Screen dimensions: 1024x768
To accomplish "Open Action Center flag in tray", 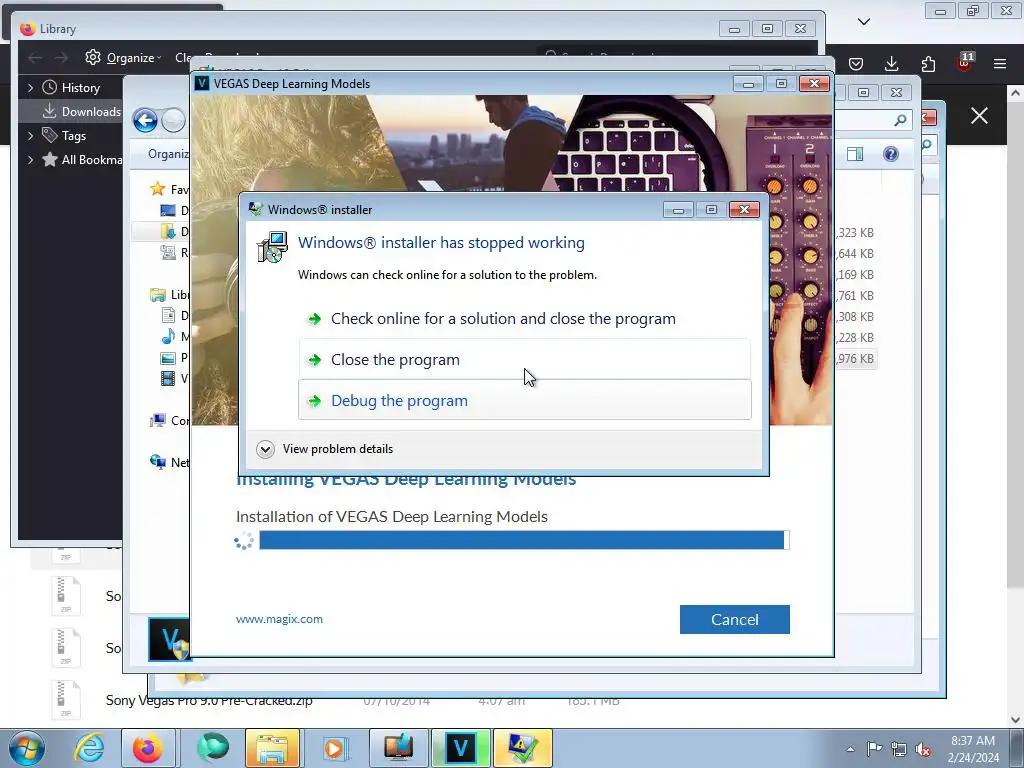I will [x=874, y=748].
